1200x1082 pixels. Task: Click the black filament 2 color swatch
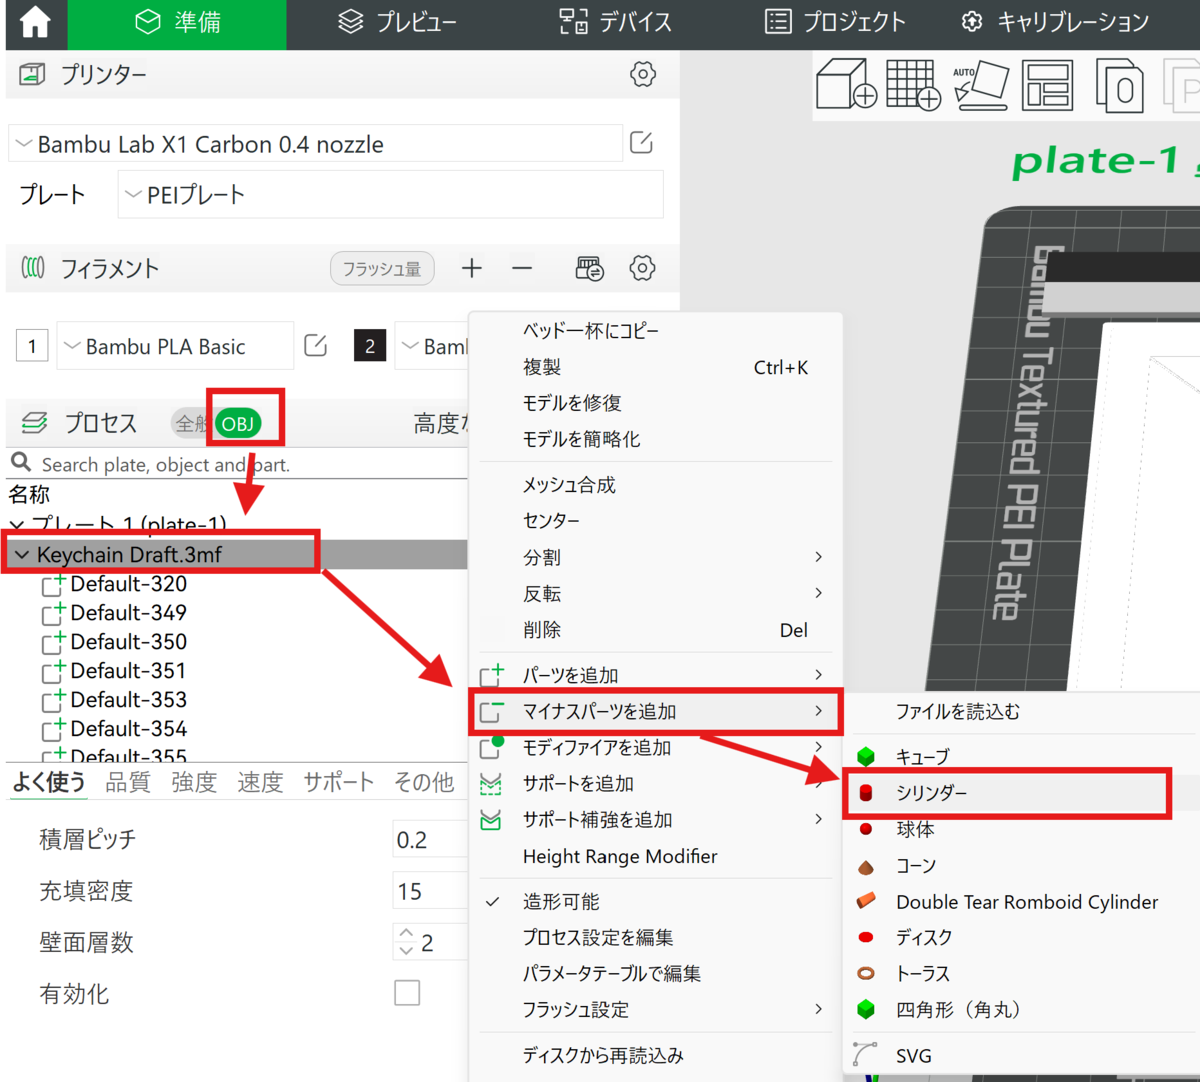coord(369,345)
